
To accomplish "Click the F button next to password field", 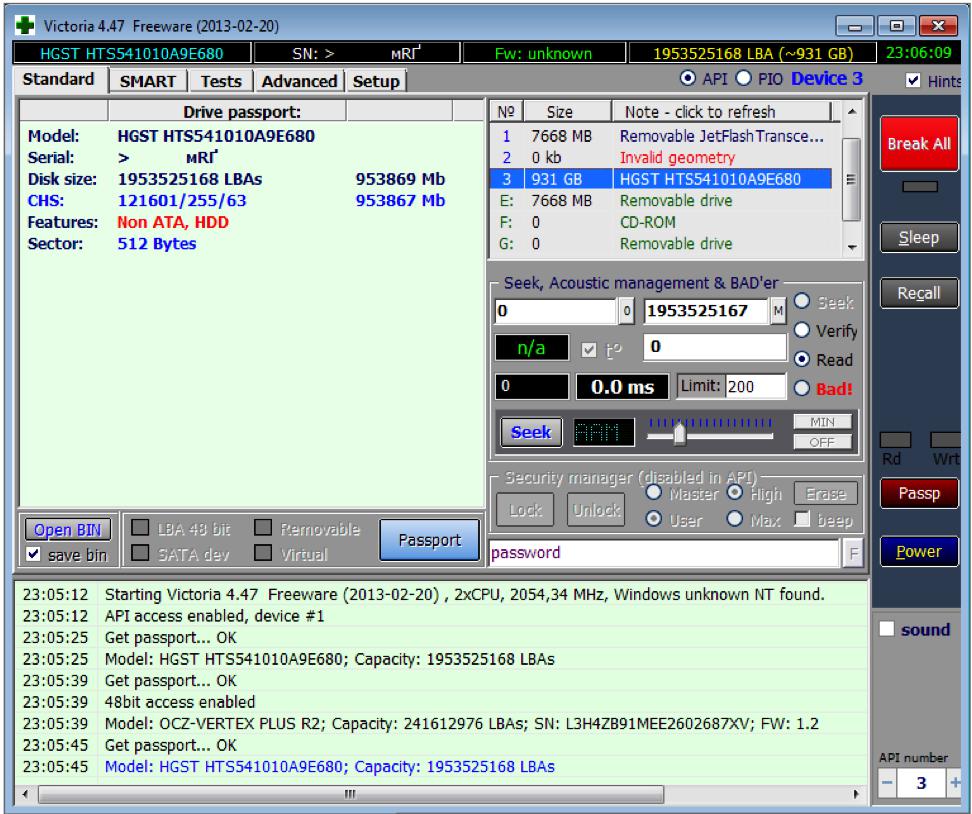I will coord(854,553).
